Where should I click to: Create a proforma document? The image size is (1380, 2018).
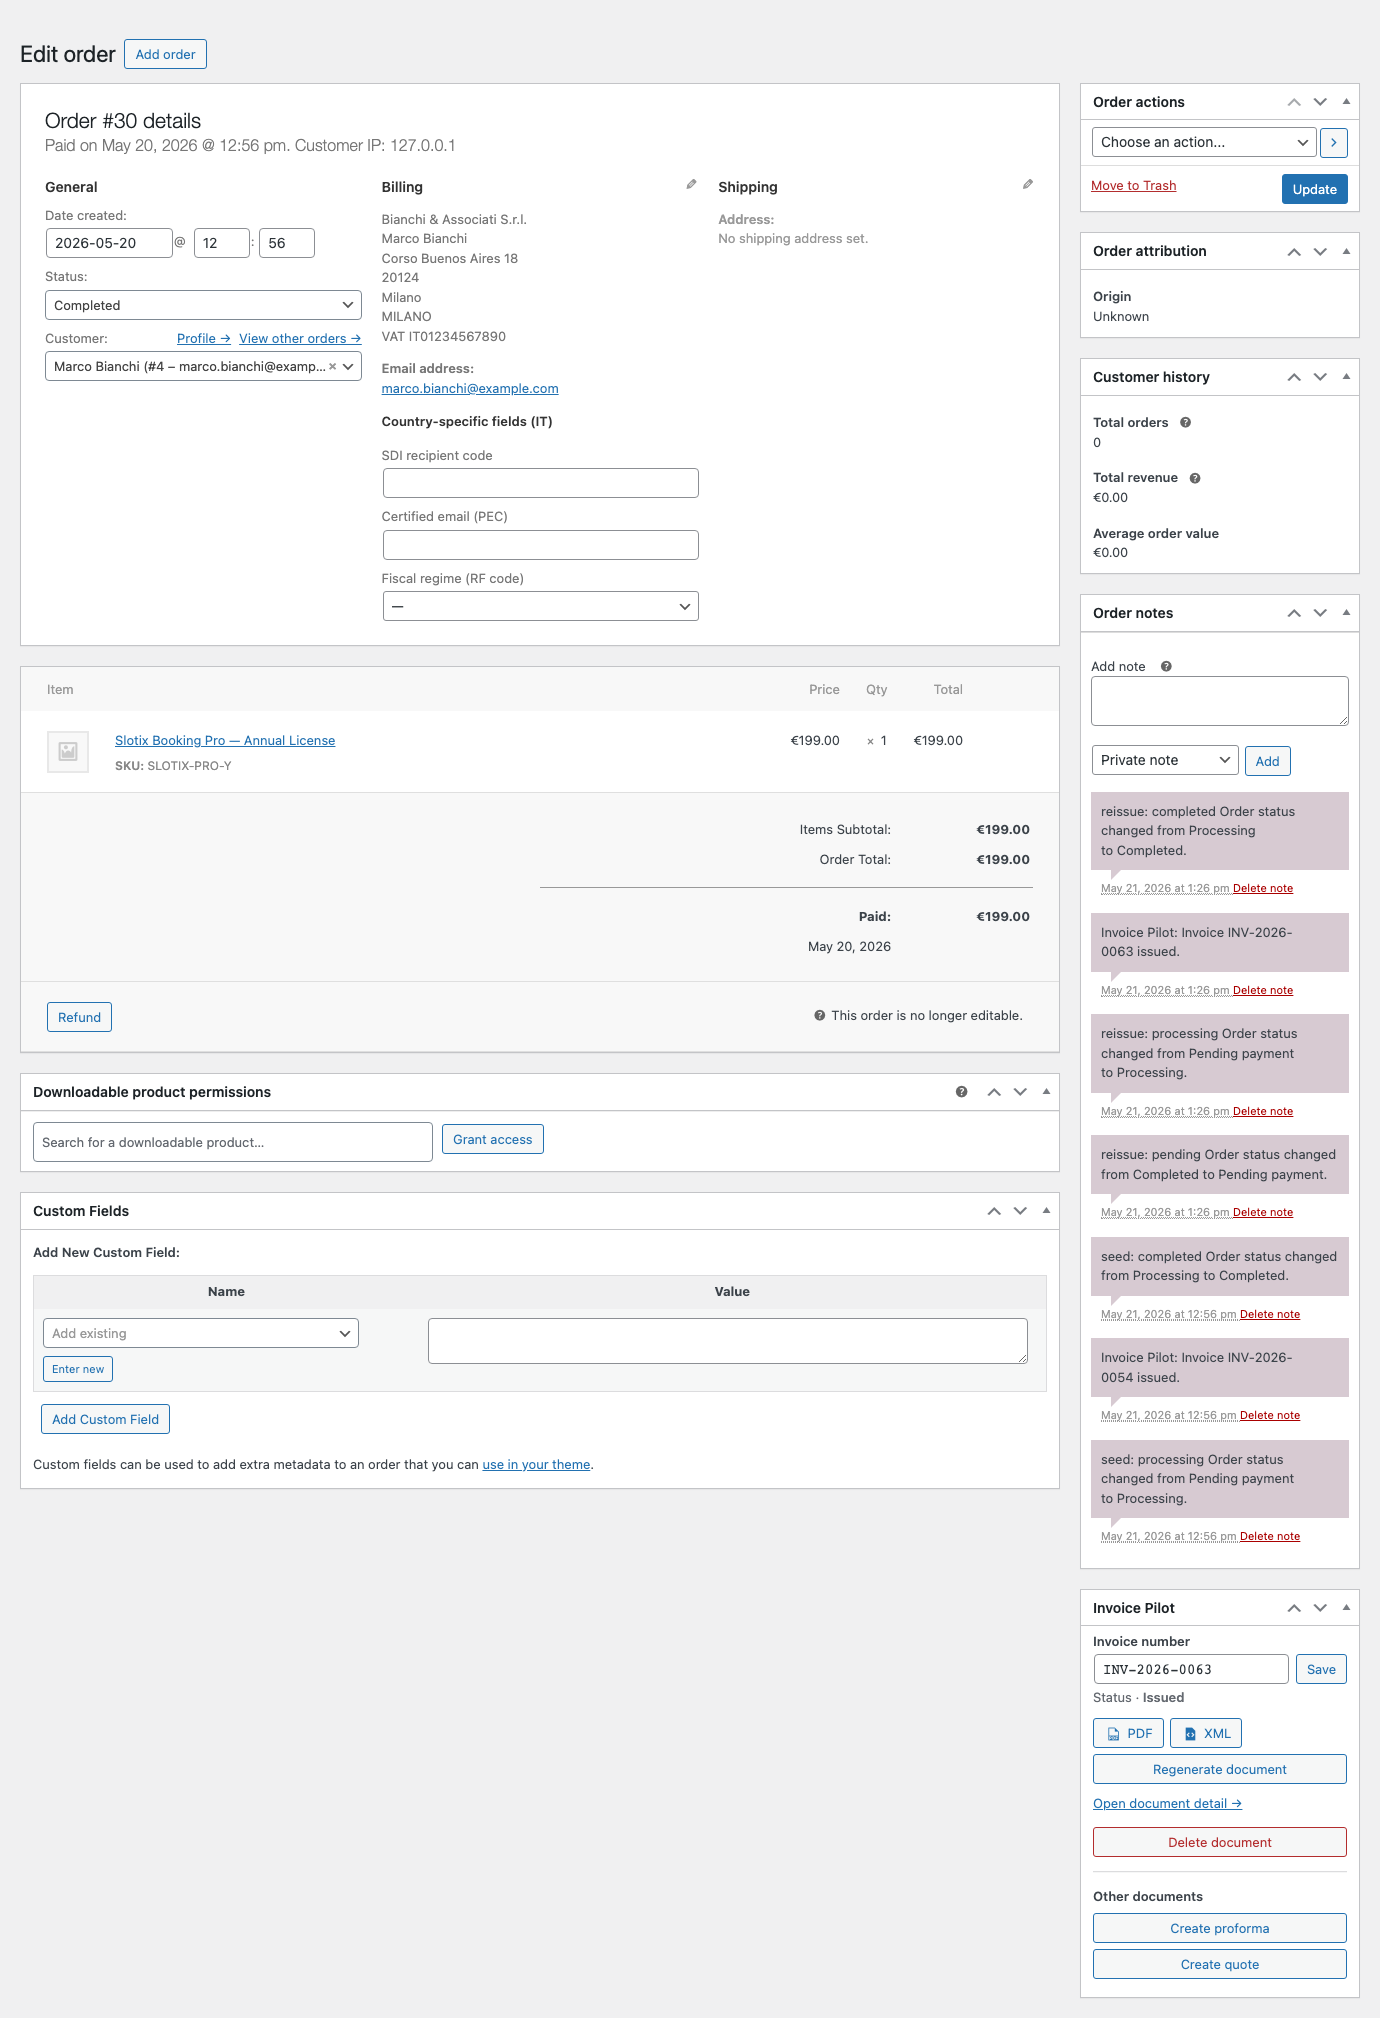[x=1220, y=1928]
